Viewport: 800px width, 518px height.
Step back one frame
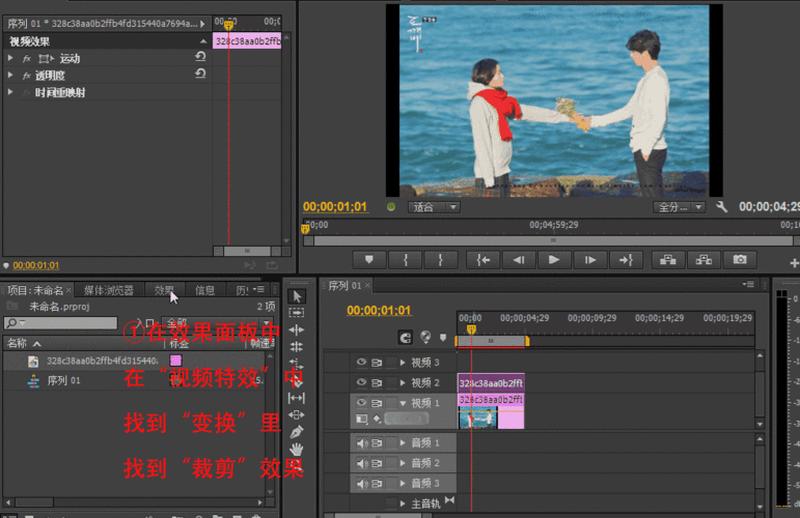point(519,260)
